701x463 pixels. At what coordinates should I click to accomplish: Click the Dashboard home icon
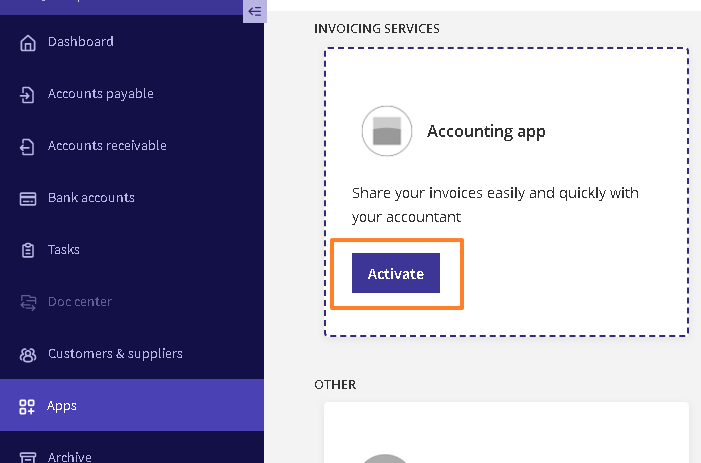[28, 42]
